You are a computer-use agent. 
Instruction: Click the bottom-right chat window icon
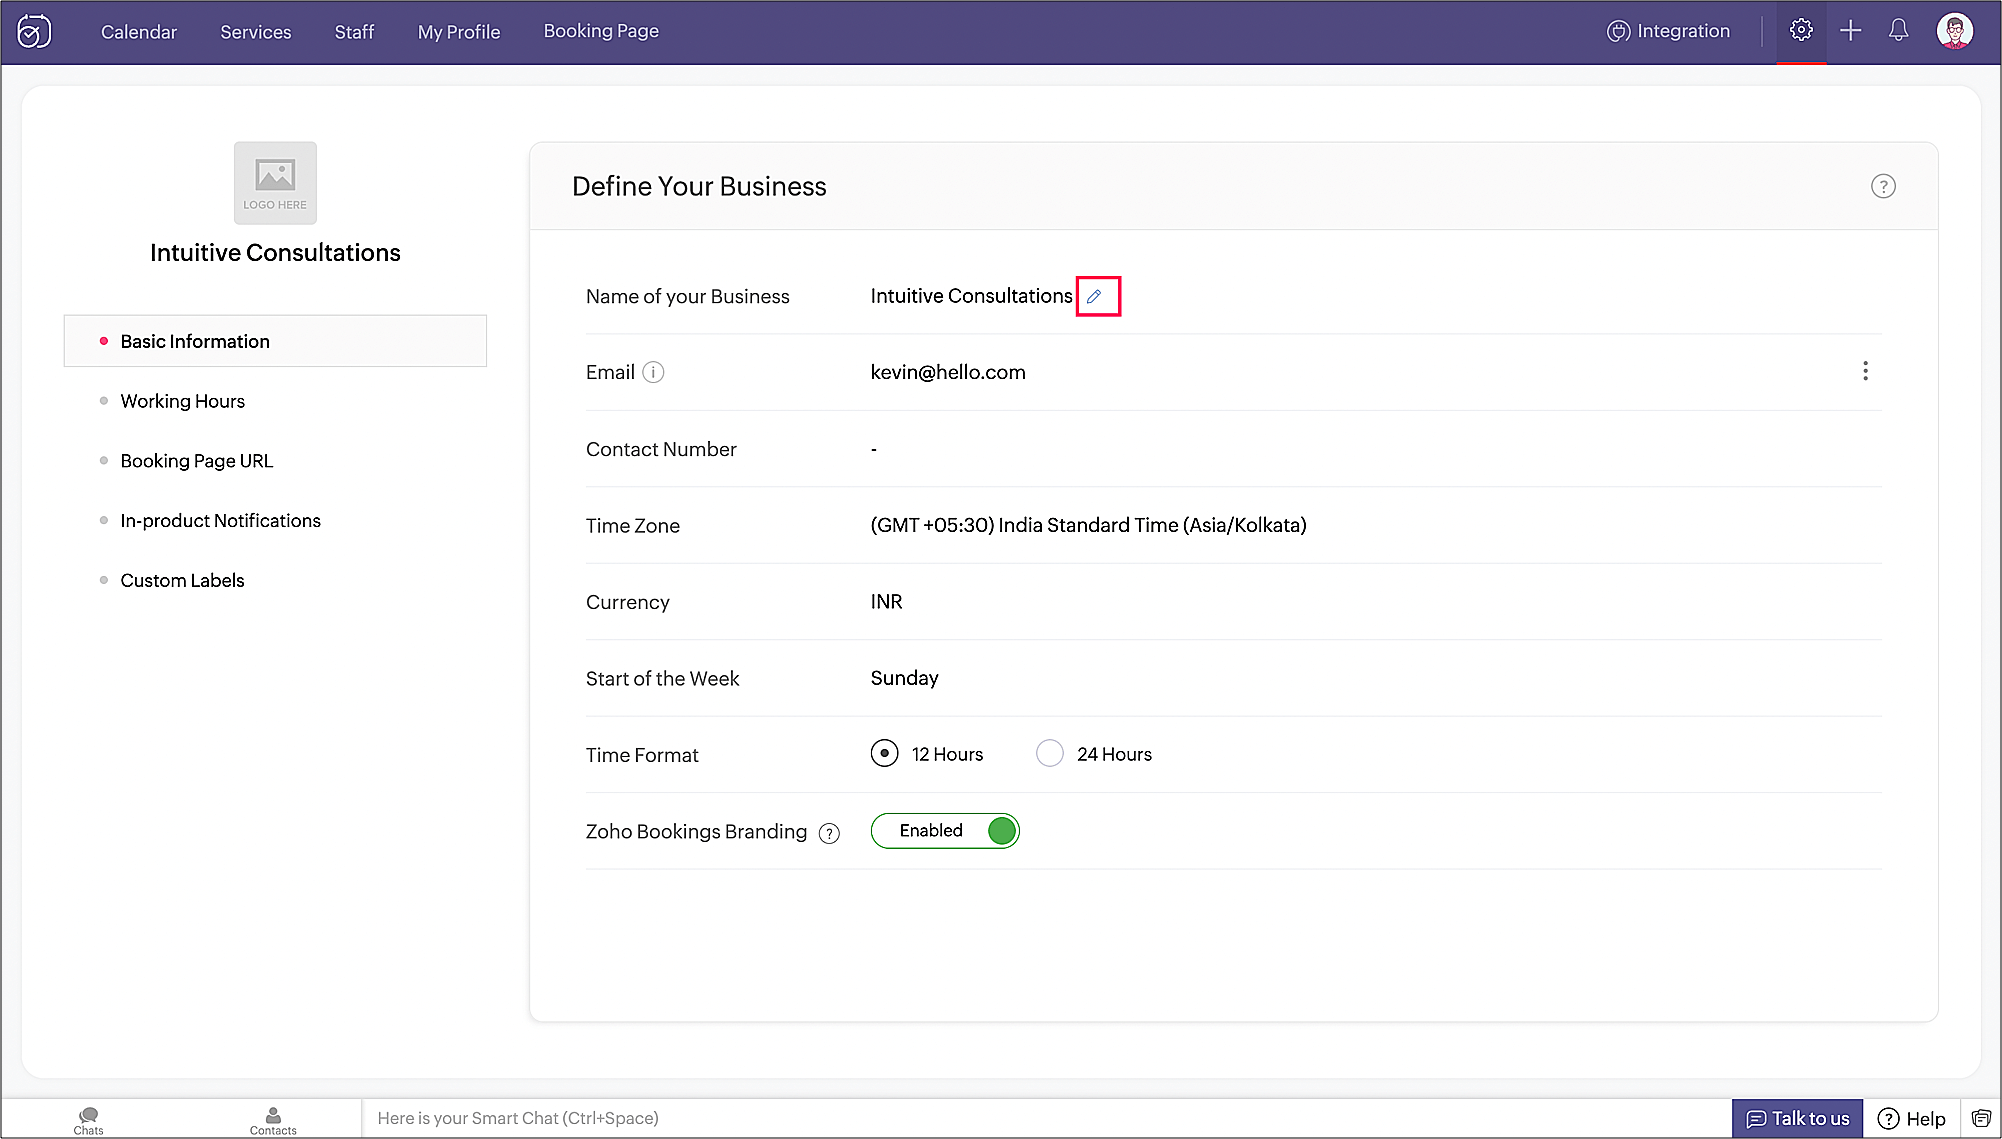tap(1981, 1118)
